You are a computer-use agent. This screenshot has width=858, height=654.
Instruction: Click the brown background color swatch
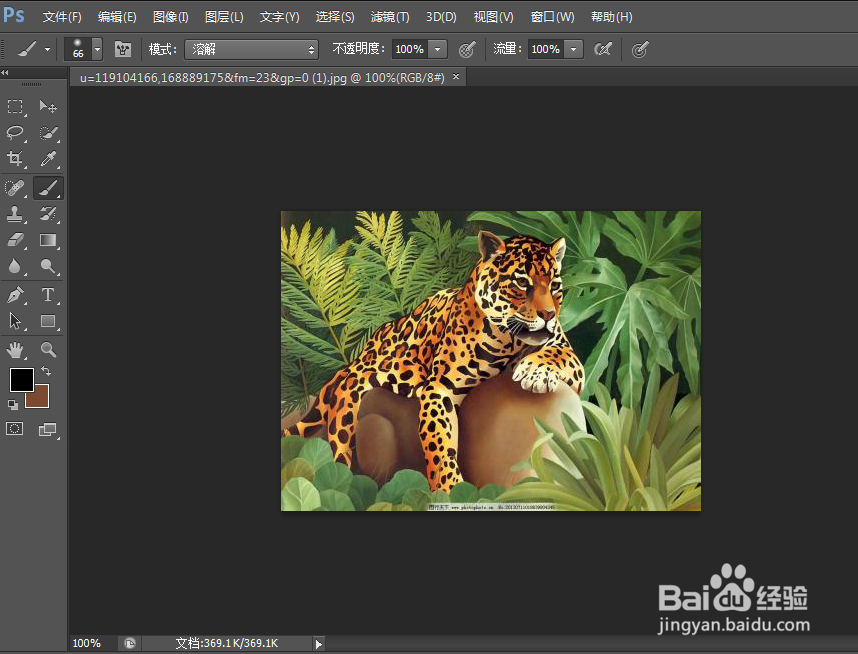pos(41,400)
